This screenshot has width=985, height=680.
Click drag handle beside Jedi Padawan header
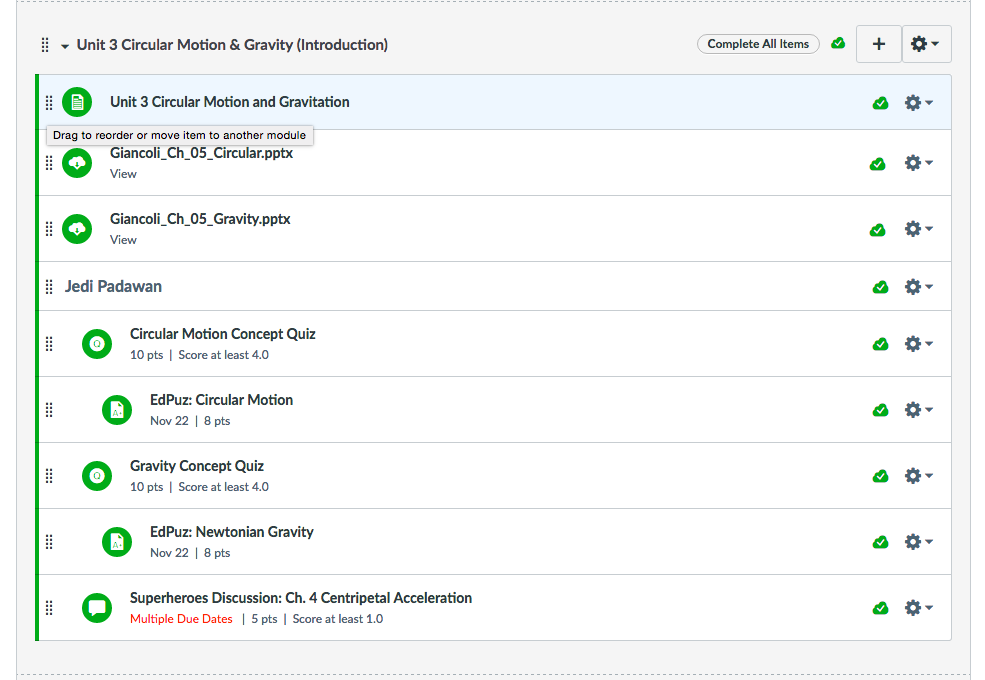coord(49,287)
